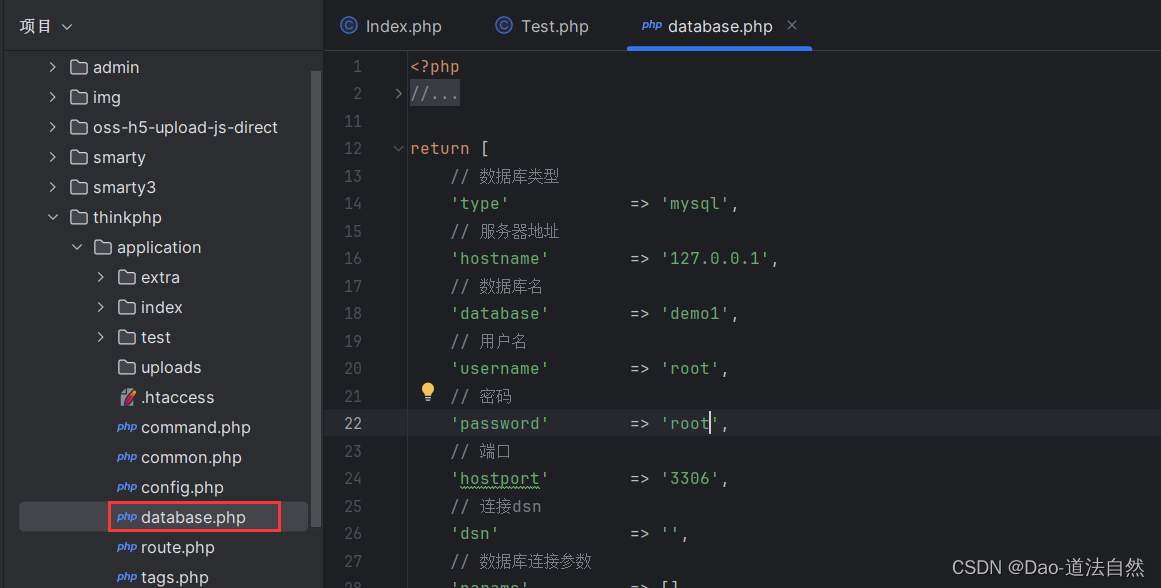Image resolution: width=1161 pixels, height=588 pixels.
Task: Collapse the thinkphp folder
Action: 53,217
